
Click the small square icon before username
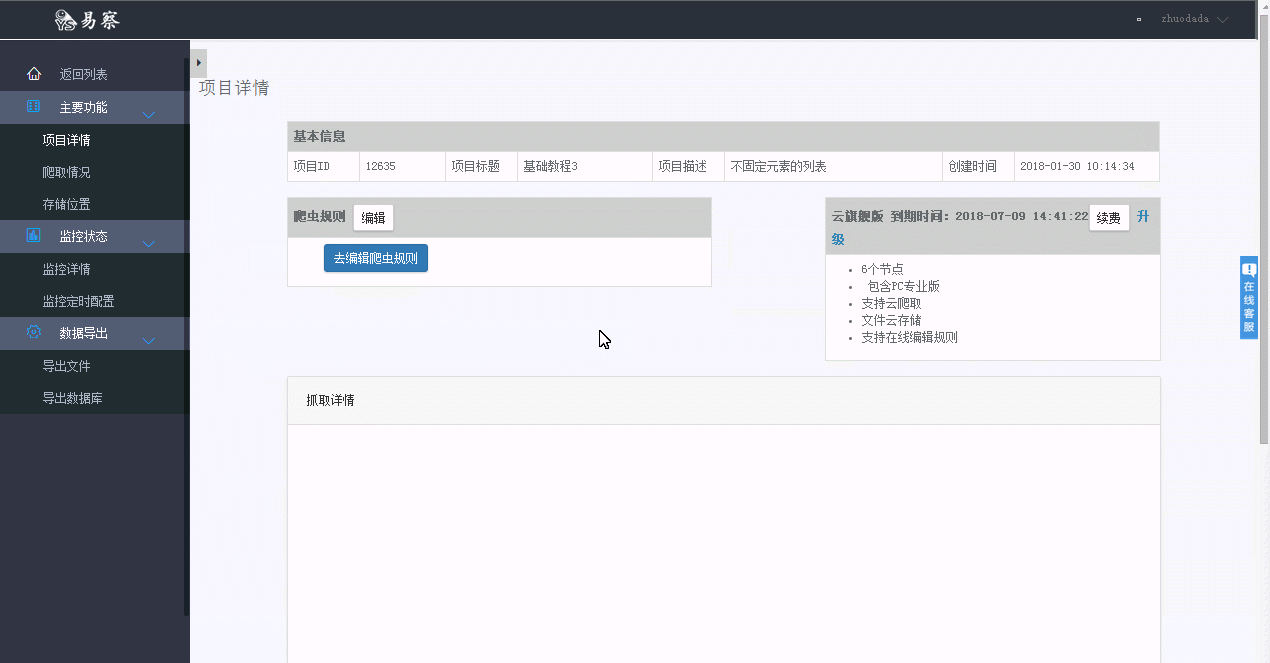tap(1139, 19)
